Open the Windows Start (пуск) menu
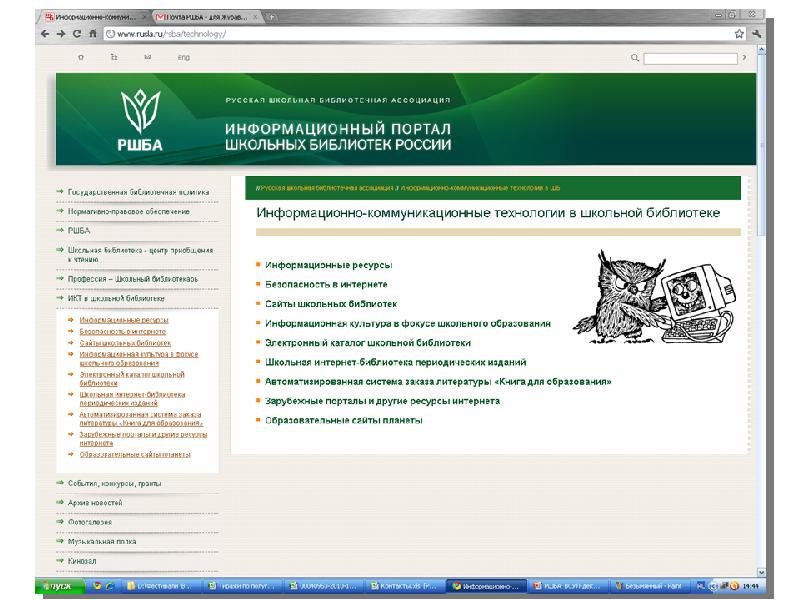 click(x=62, y=585)
